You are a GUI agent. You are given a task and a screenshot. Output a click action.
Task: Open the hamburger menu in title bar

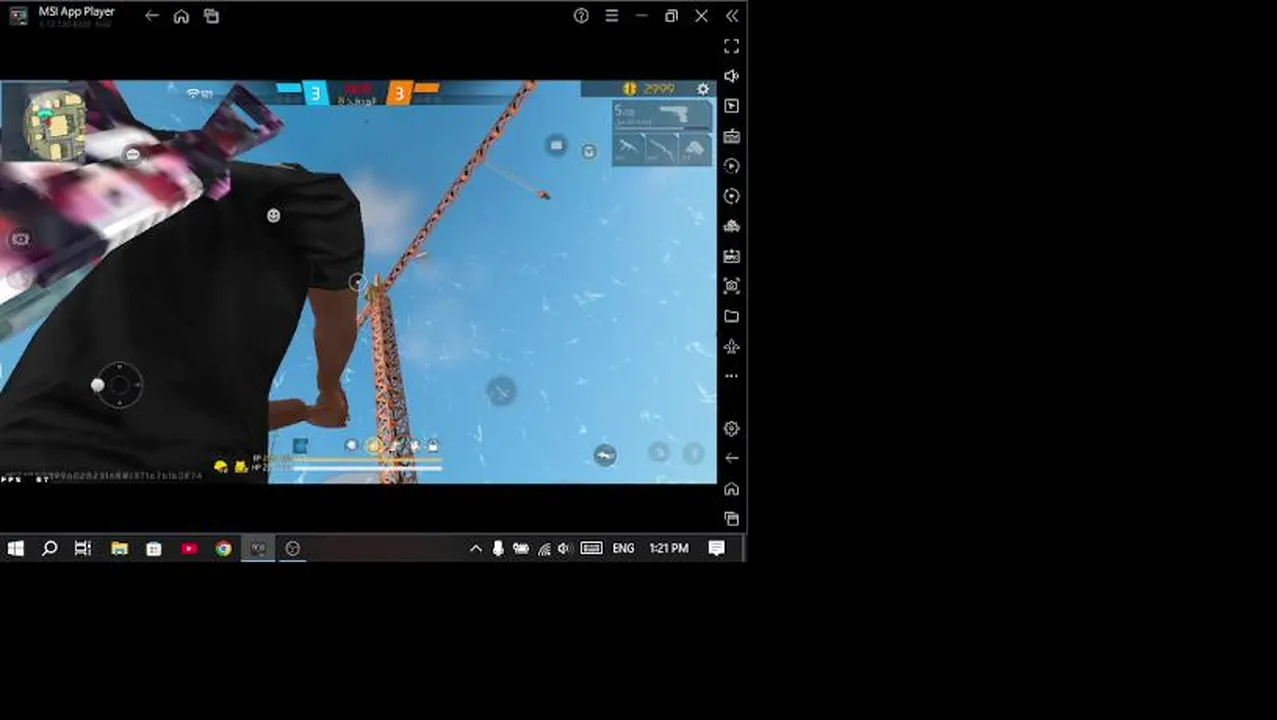tap(611, 16)
